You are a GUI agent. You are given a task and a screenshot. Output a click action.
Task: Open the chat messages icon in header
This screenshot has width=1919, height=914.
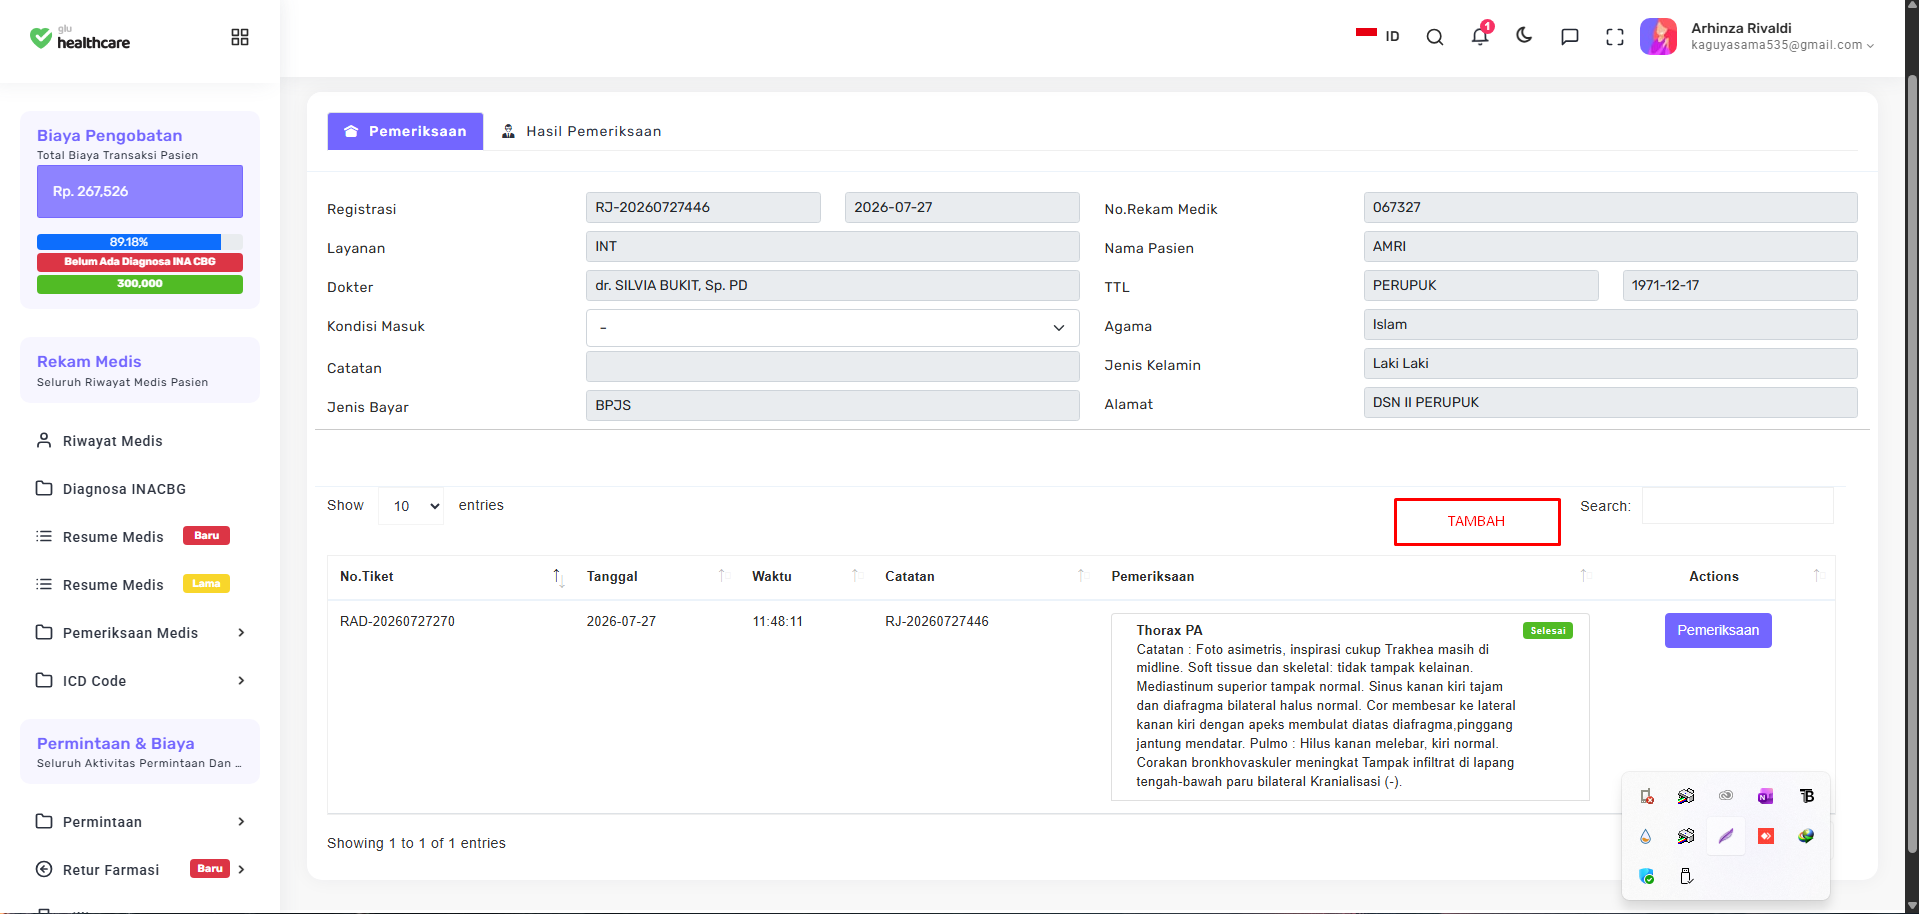[x=1570, y=37]
